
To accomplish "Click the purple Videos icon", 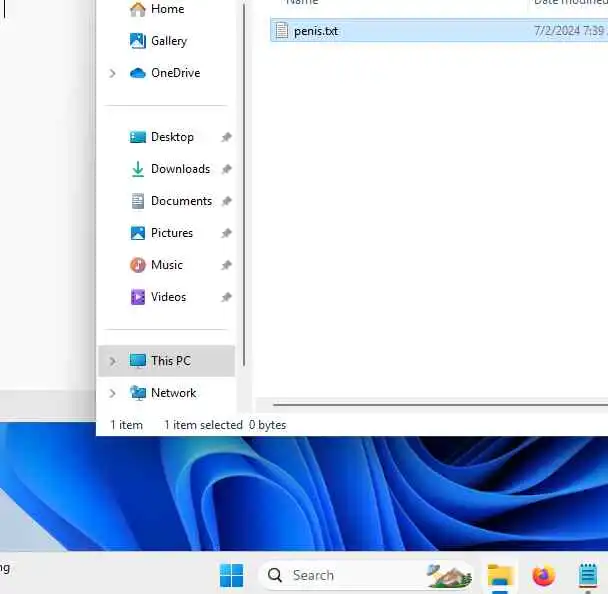I will click(138, 297).
